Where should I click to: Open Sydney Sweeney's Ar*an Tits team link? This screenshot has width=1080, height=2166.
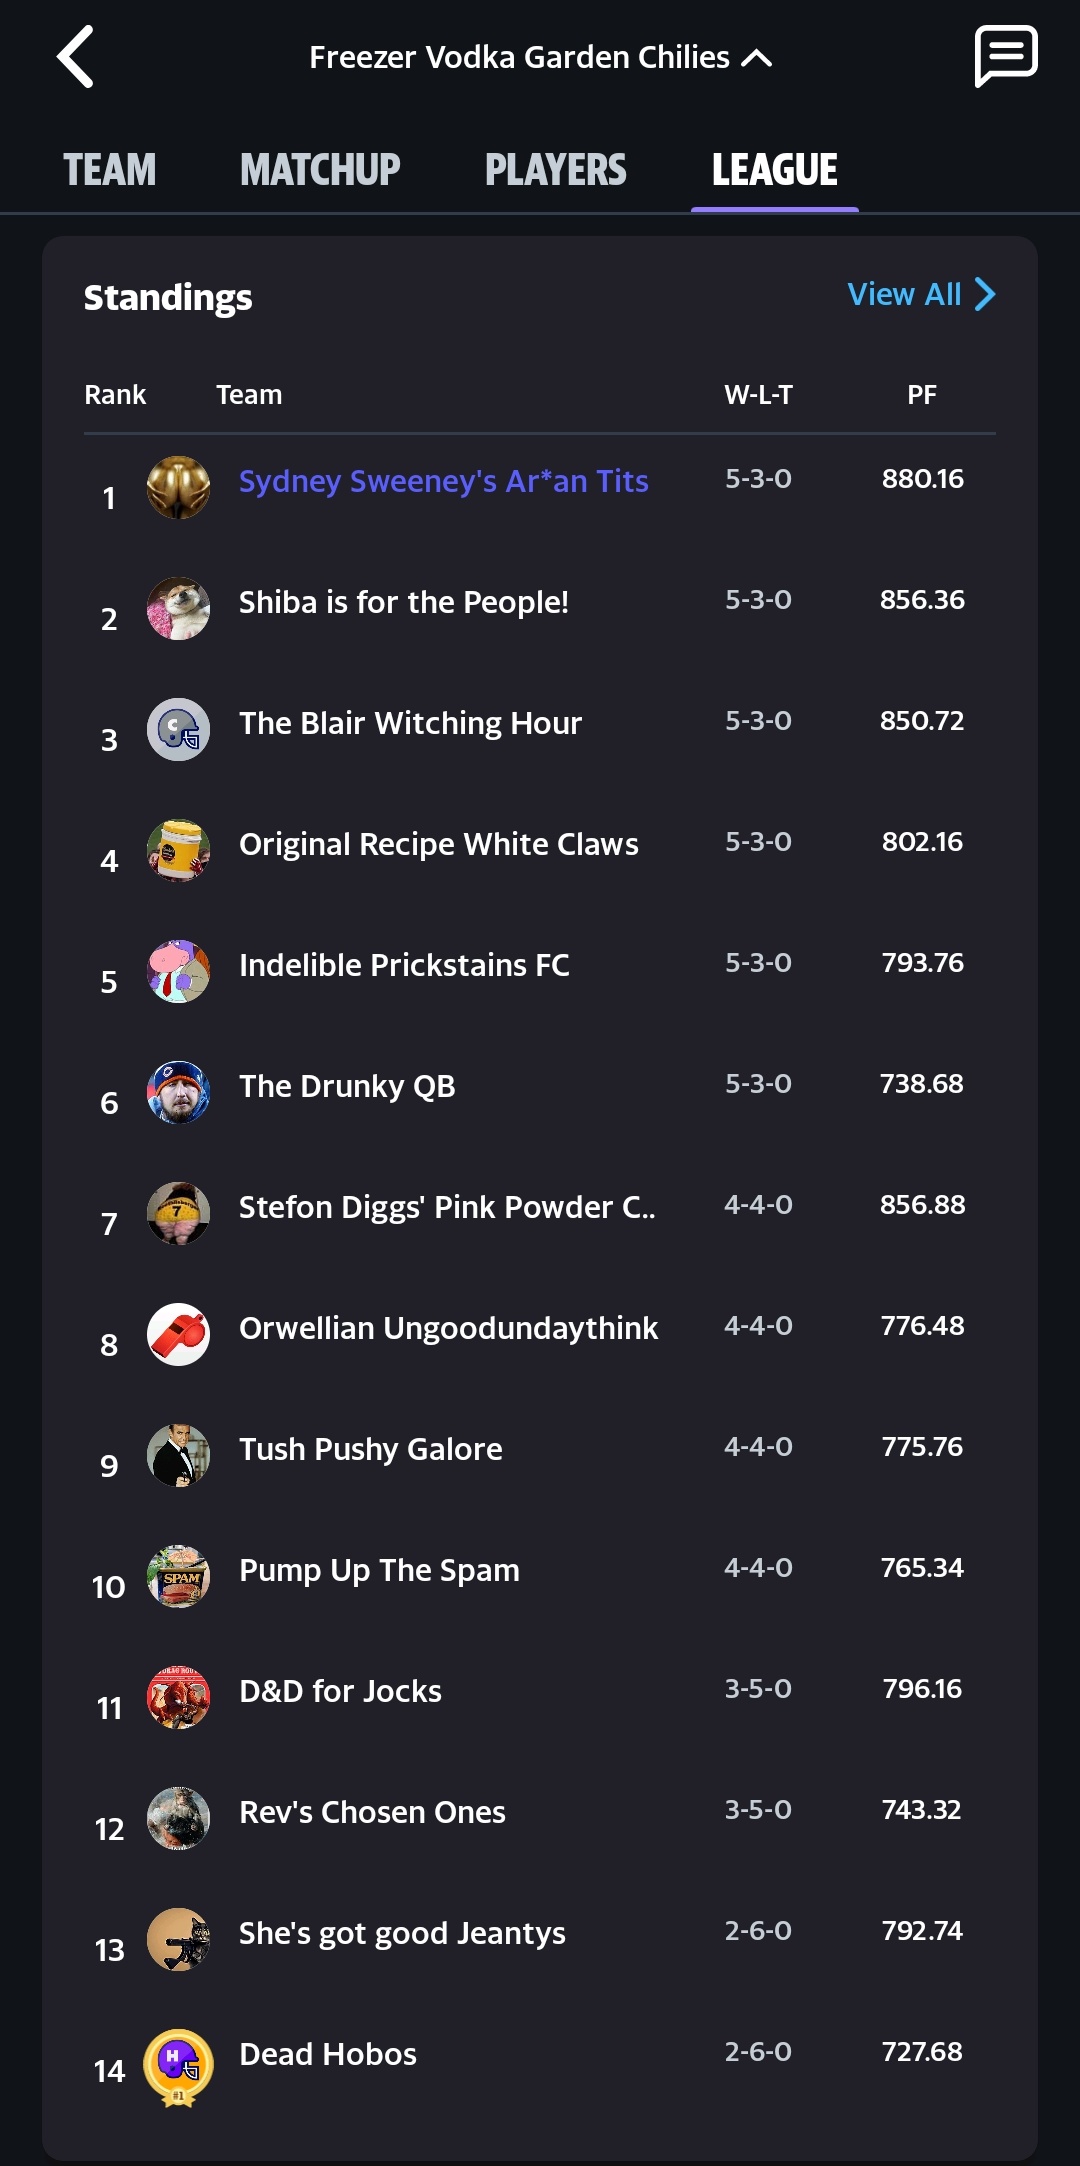tap(443, 482)
